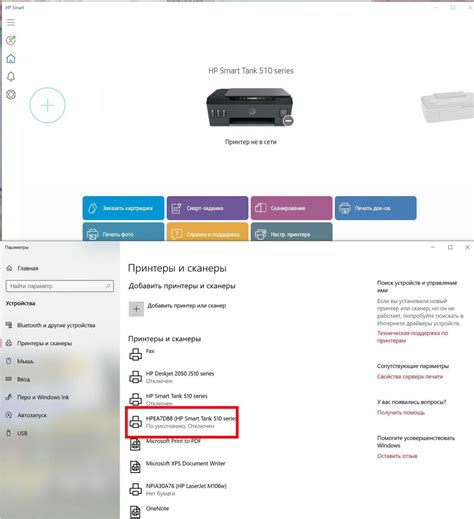Open the Настр. принтера tile
The width and height of the screenshot is (474, 519).
click(x=292, y=232)
